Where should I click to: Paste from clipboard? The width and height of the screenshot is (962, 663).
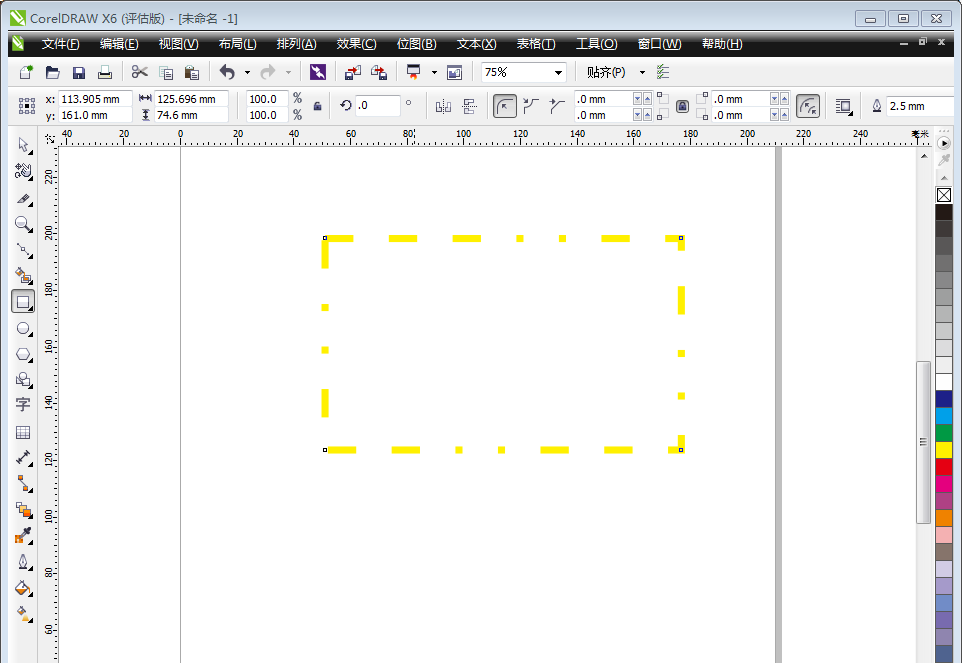[192, 72]
